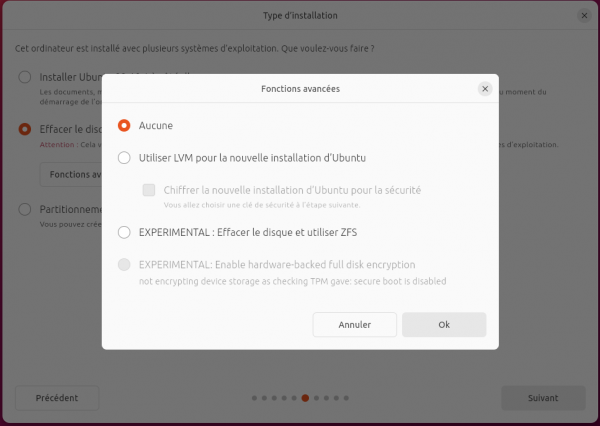Click the Type d'installation title bar
Screen dimensions: 600x426
(300, 16)
